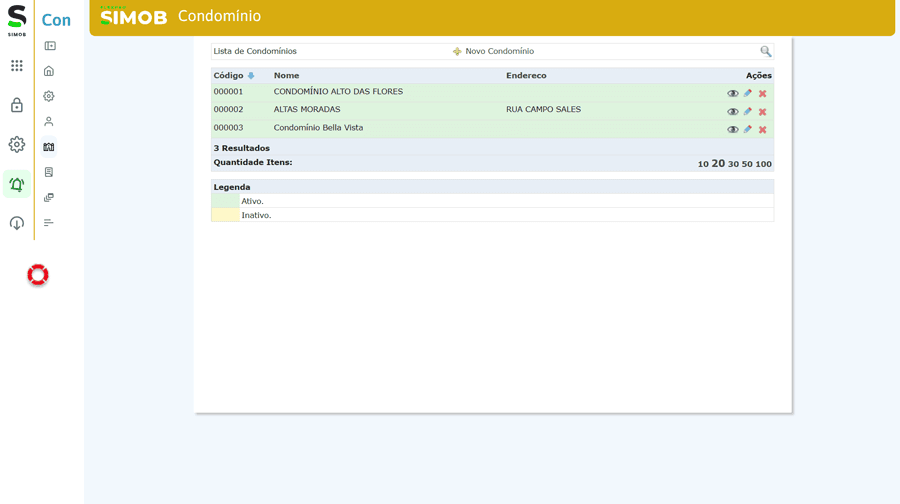
Task: Set the items per page to 100
Action: 763,164
